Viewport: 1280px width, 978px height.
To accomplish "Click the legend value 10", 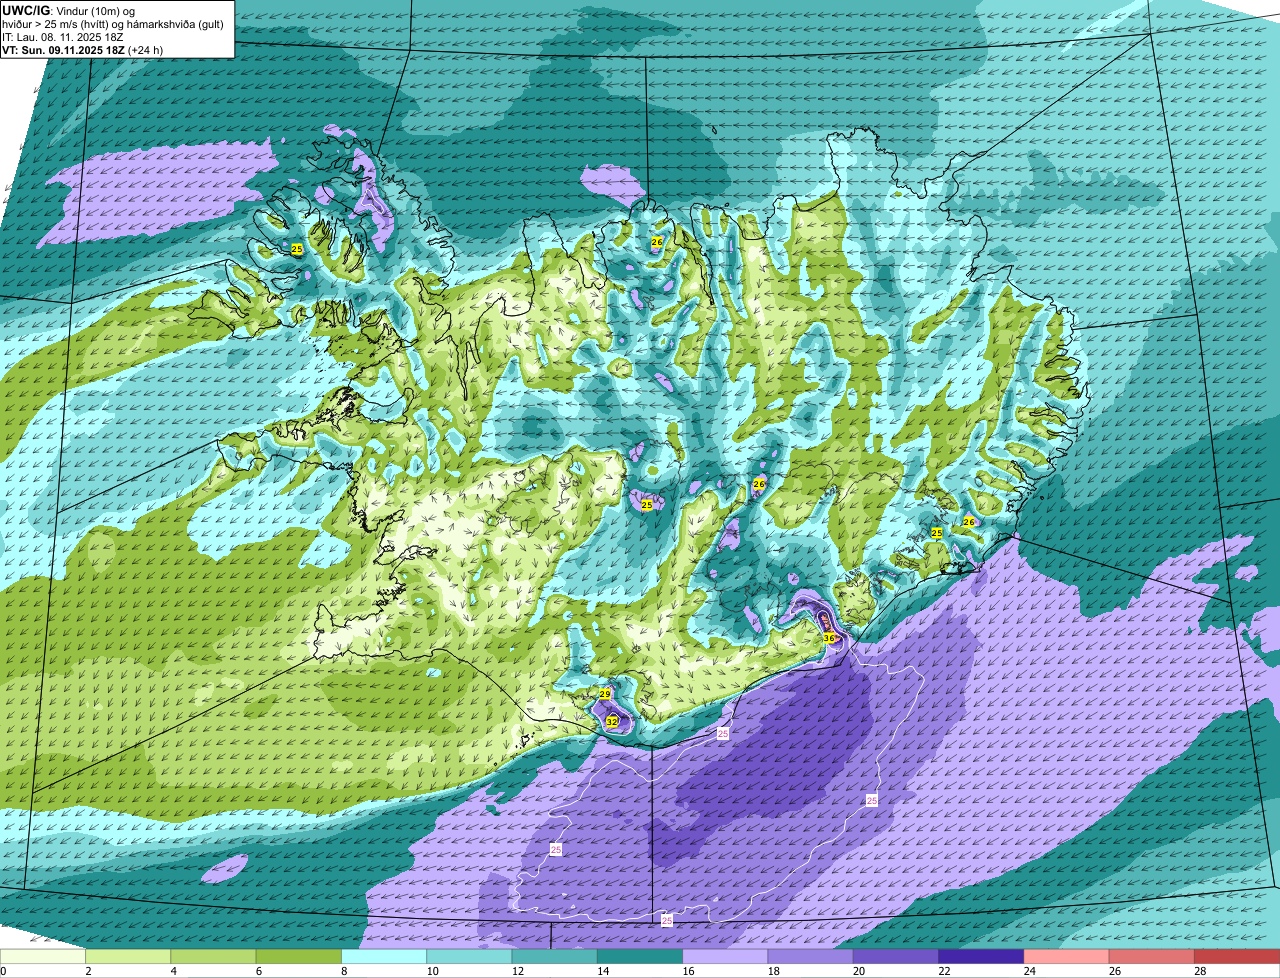I will (x=433, y=971).
